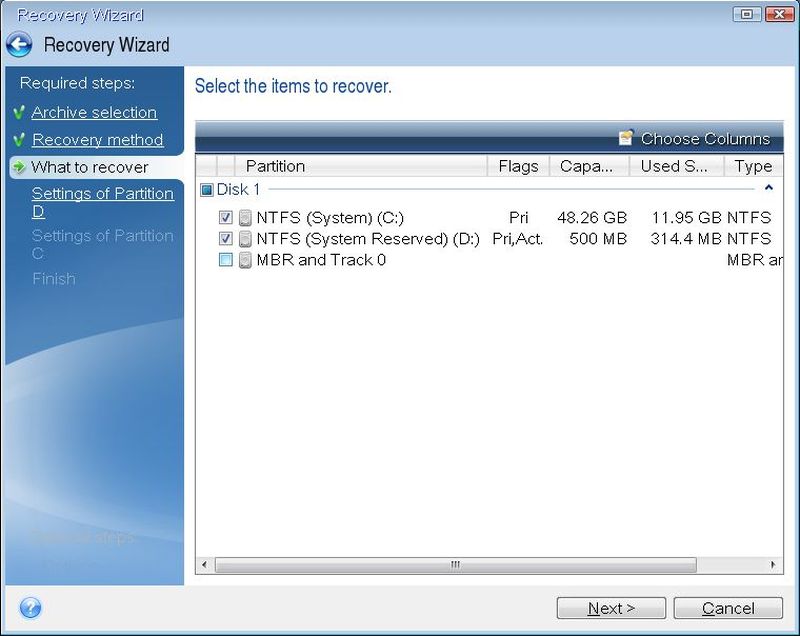Image resolution: width=800 pixels, height=636 pixels.
Task: Go to the Archive selection step
Action: pos(94,113)
